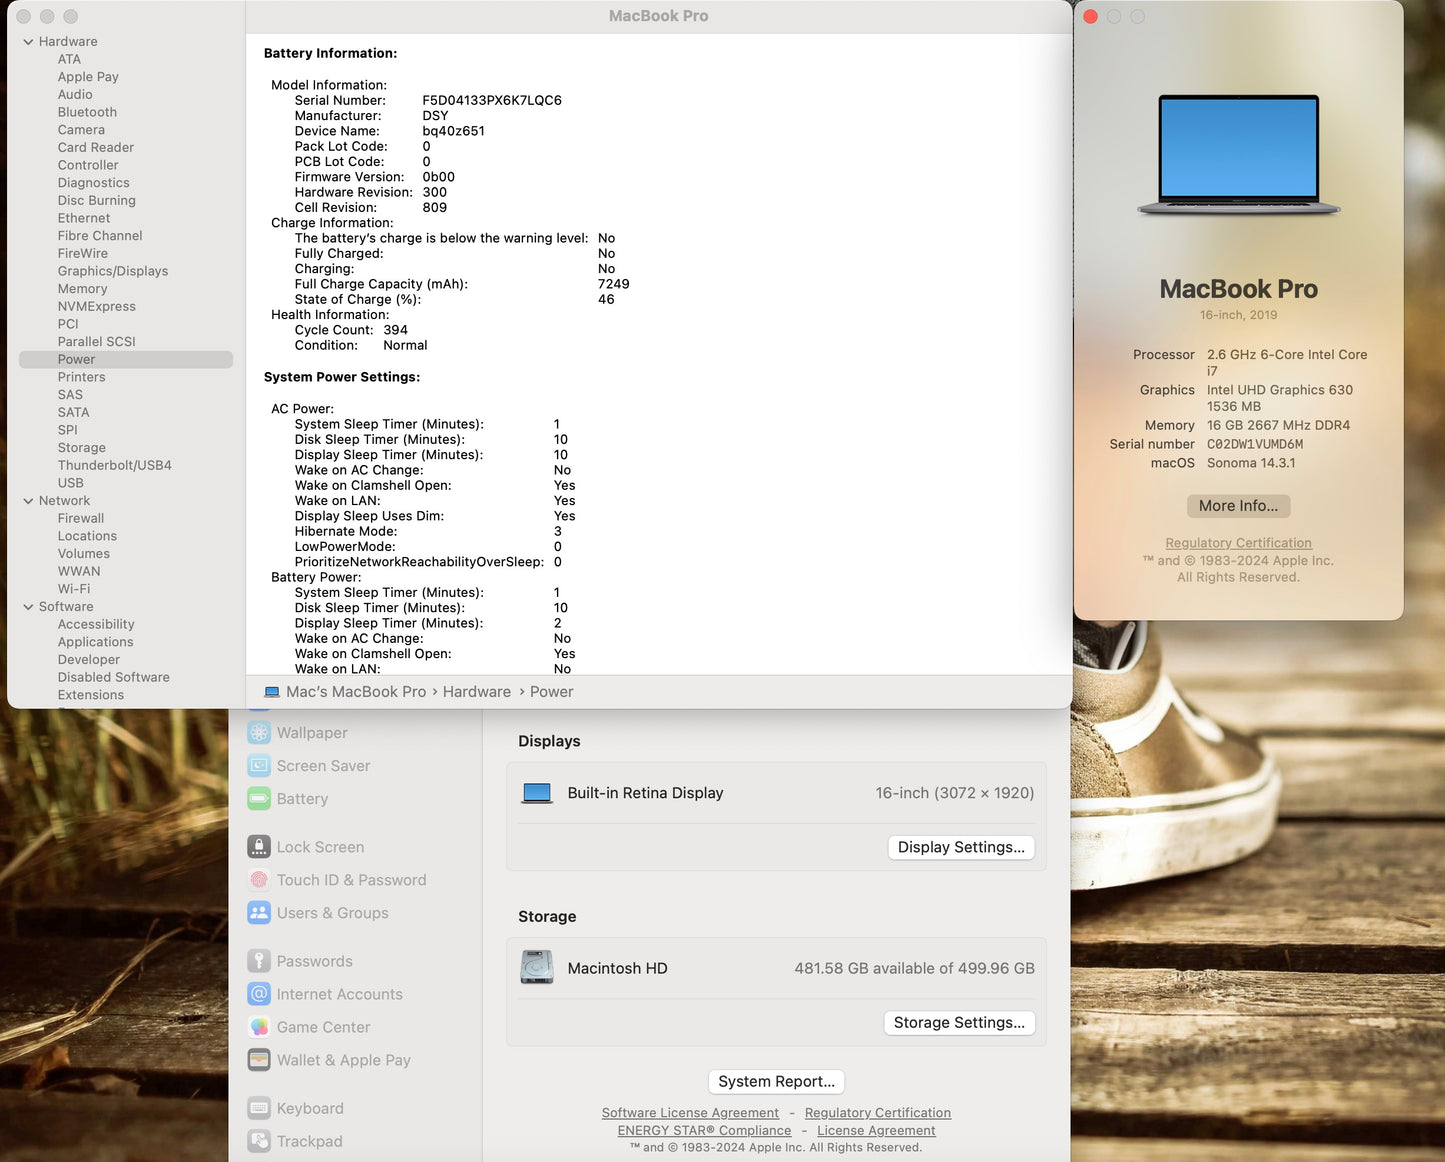Open Lock Screen via its padlock icon
Image resolution: width=1445 pixels, height=1162 pixels.
[259, 847]
